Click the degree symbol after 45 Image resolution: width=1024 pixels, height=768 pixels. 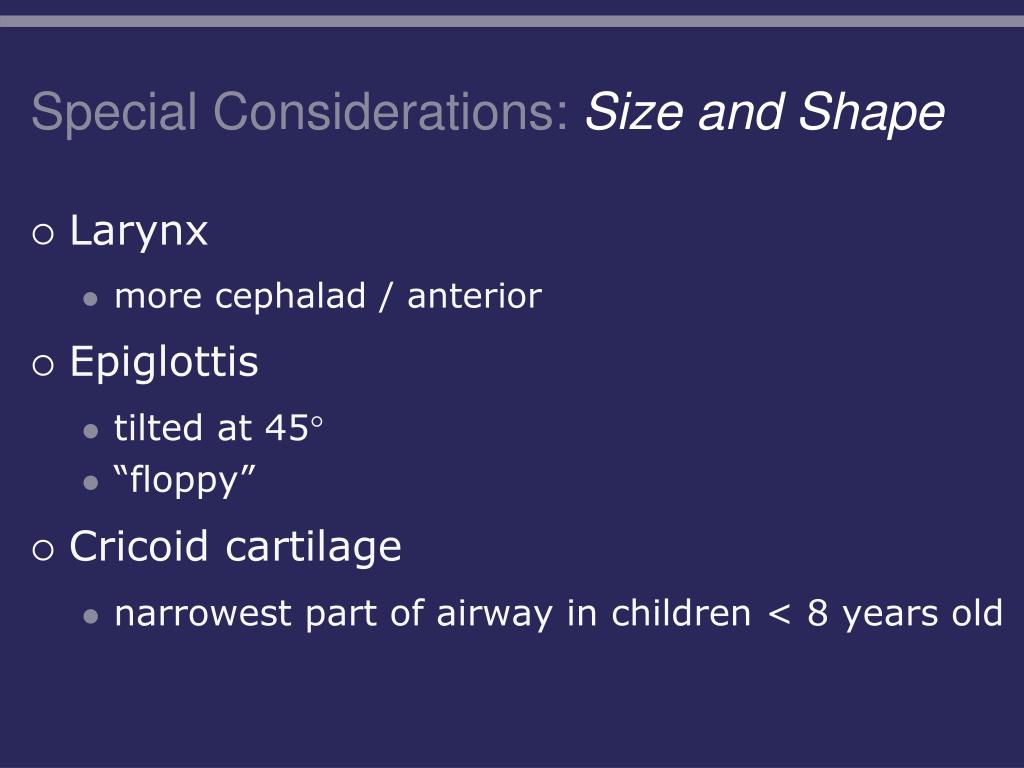(x=317, y=422)
